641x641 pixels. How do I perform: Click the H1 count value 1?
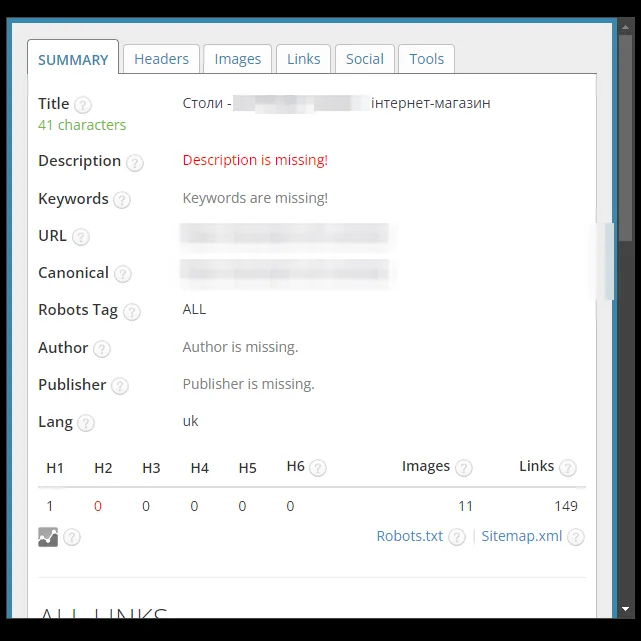point(50,506)
